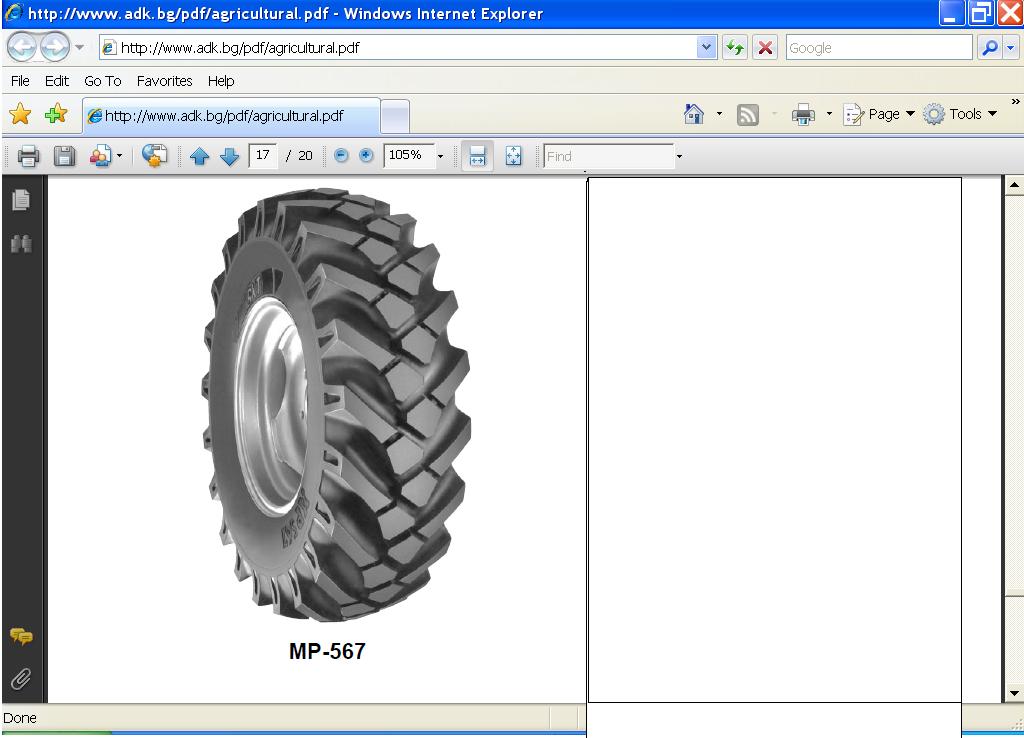This screenshot has width=1024, height=738.
Task: Open the Page command menu
Action: (x=880, y=114)
